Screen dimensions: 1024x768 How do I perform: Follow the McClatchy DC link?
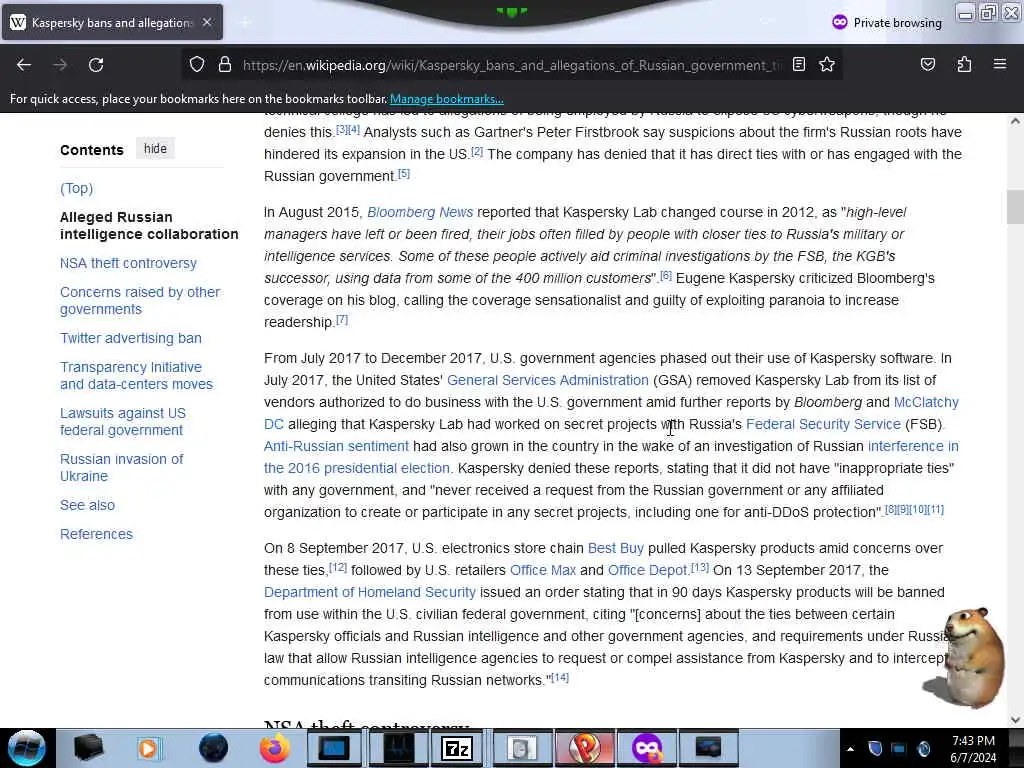pyautogui.click(x=926, y=402)
